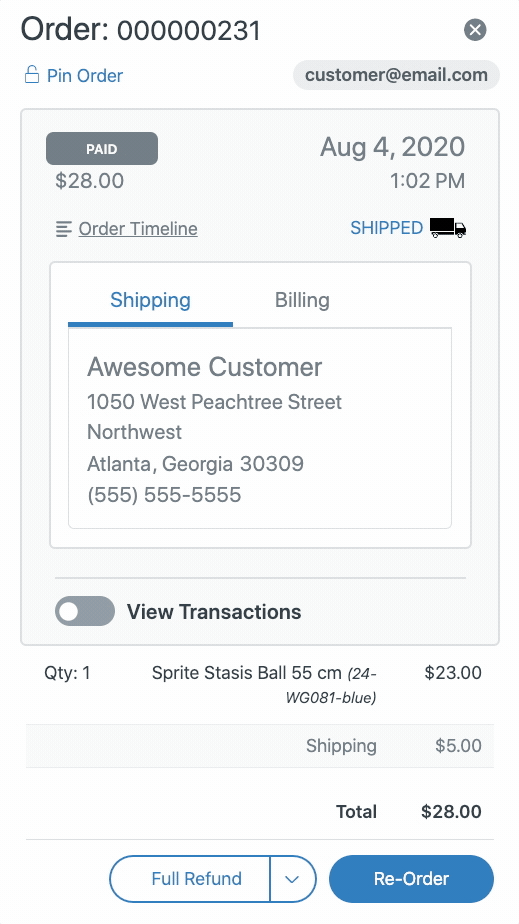Click the unlocked padlock pin icon
The image size is (519, 924).
click(32, 75)
